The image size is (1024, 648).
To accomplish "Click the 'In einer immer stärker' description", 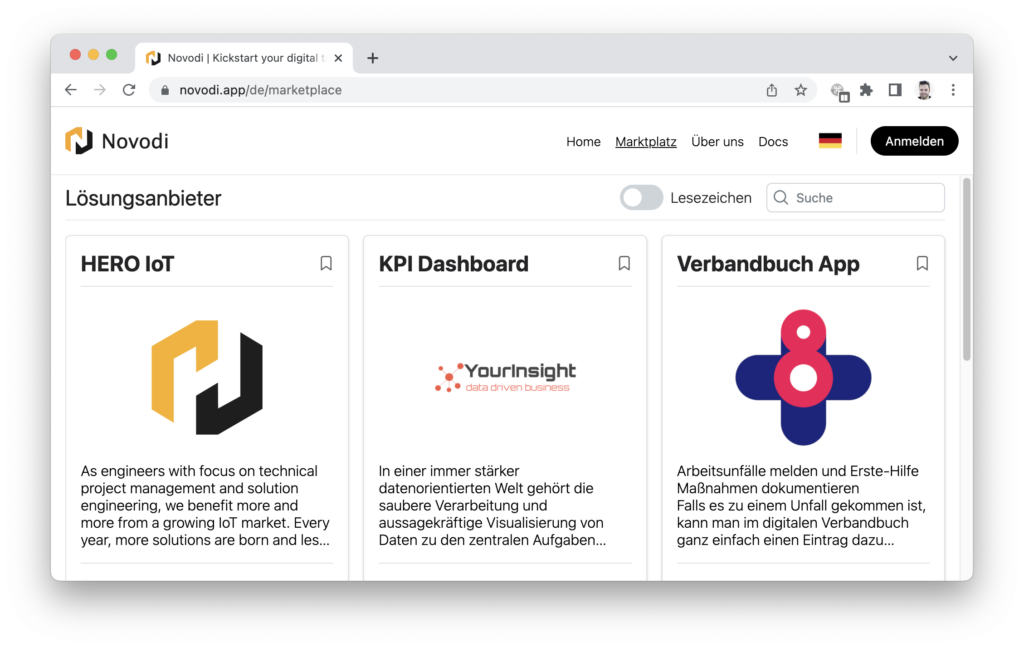I will tap(492, 506).
